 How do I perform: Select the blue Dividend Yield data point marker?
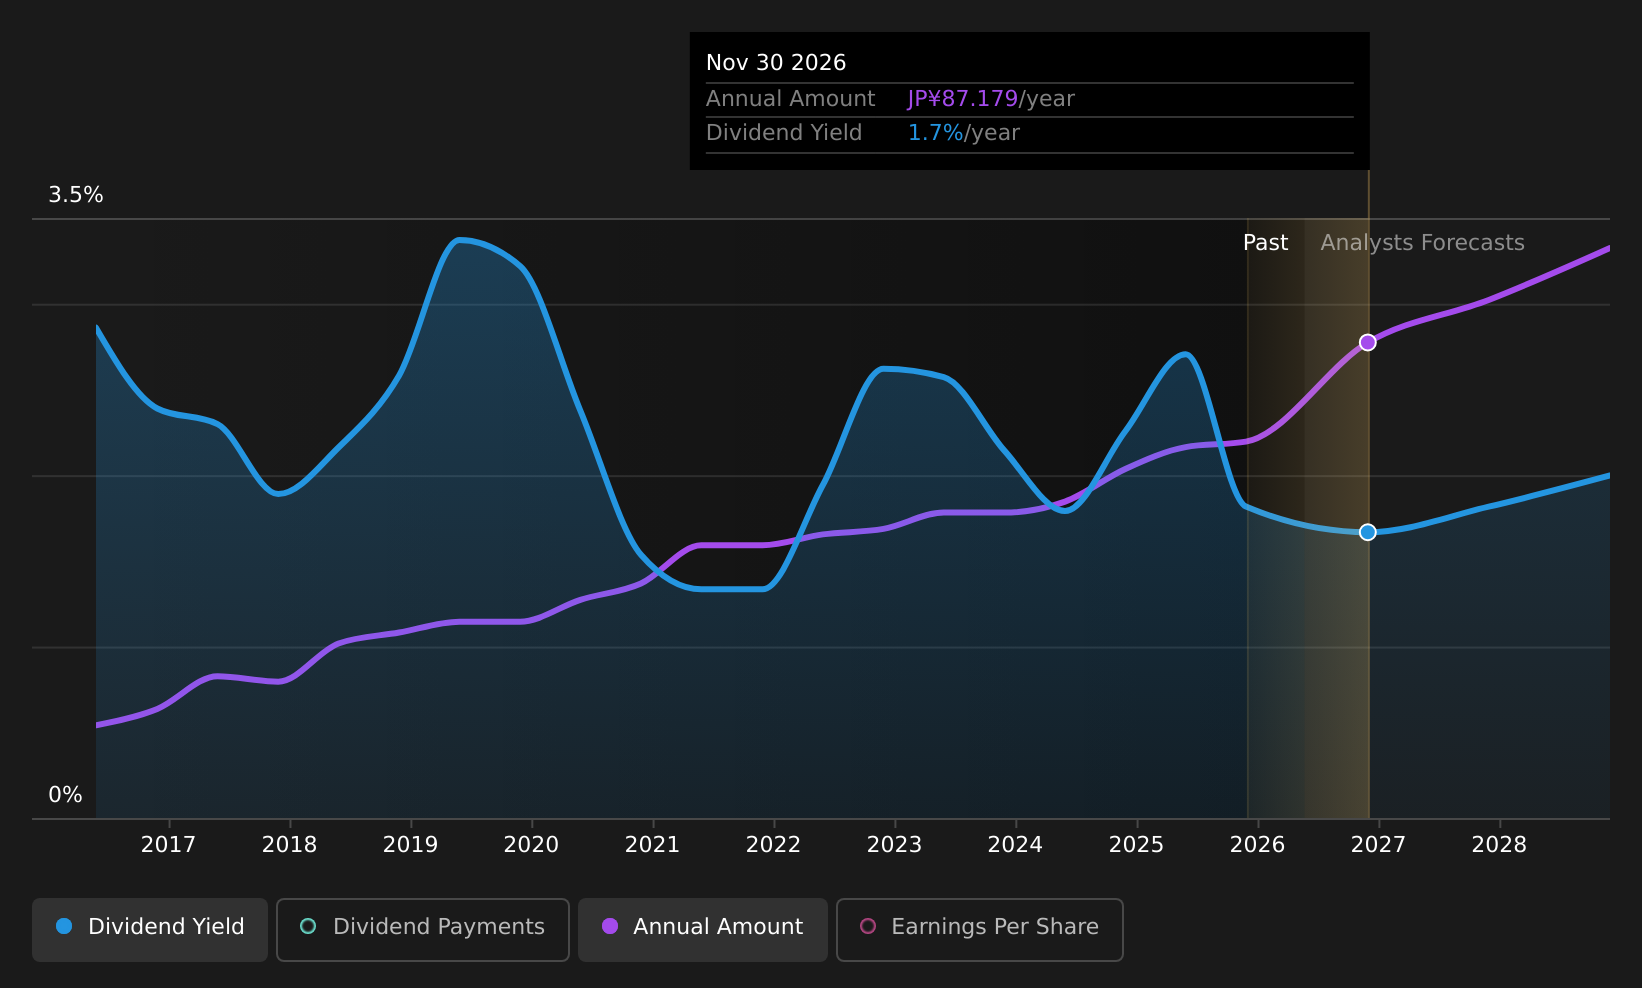1367,532
